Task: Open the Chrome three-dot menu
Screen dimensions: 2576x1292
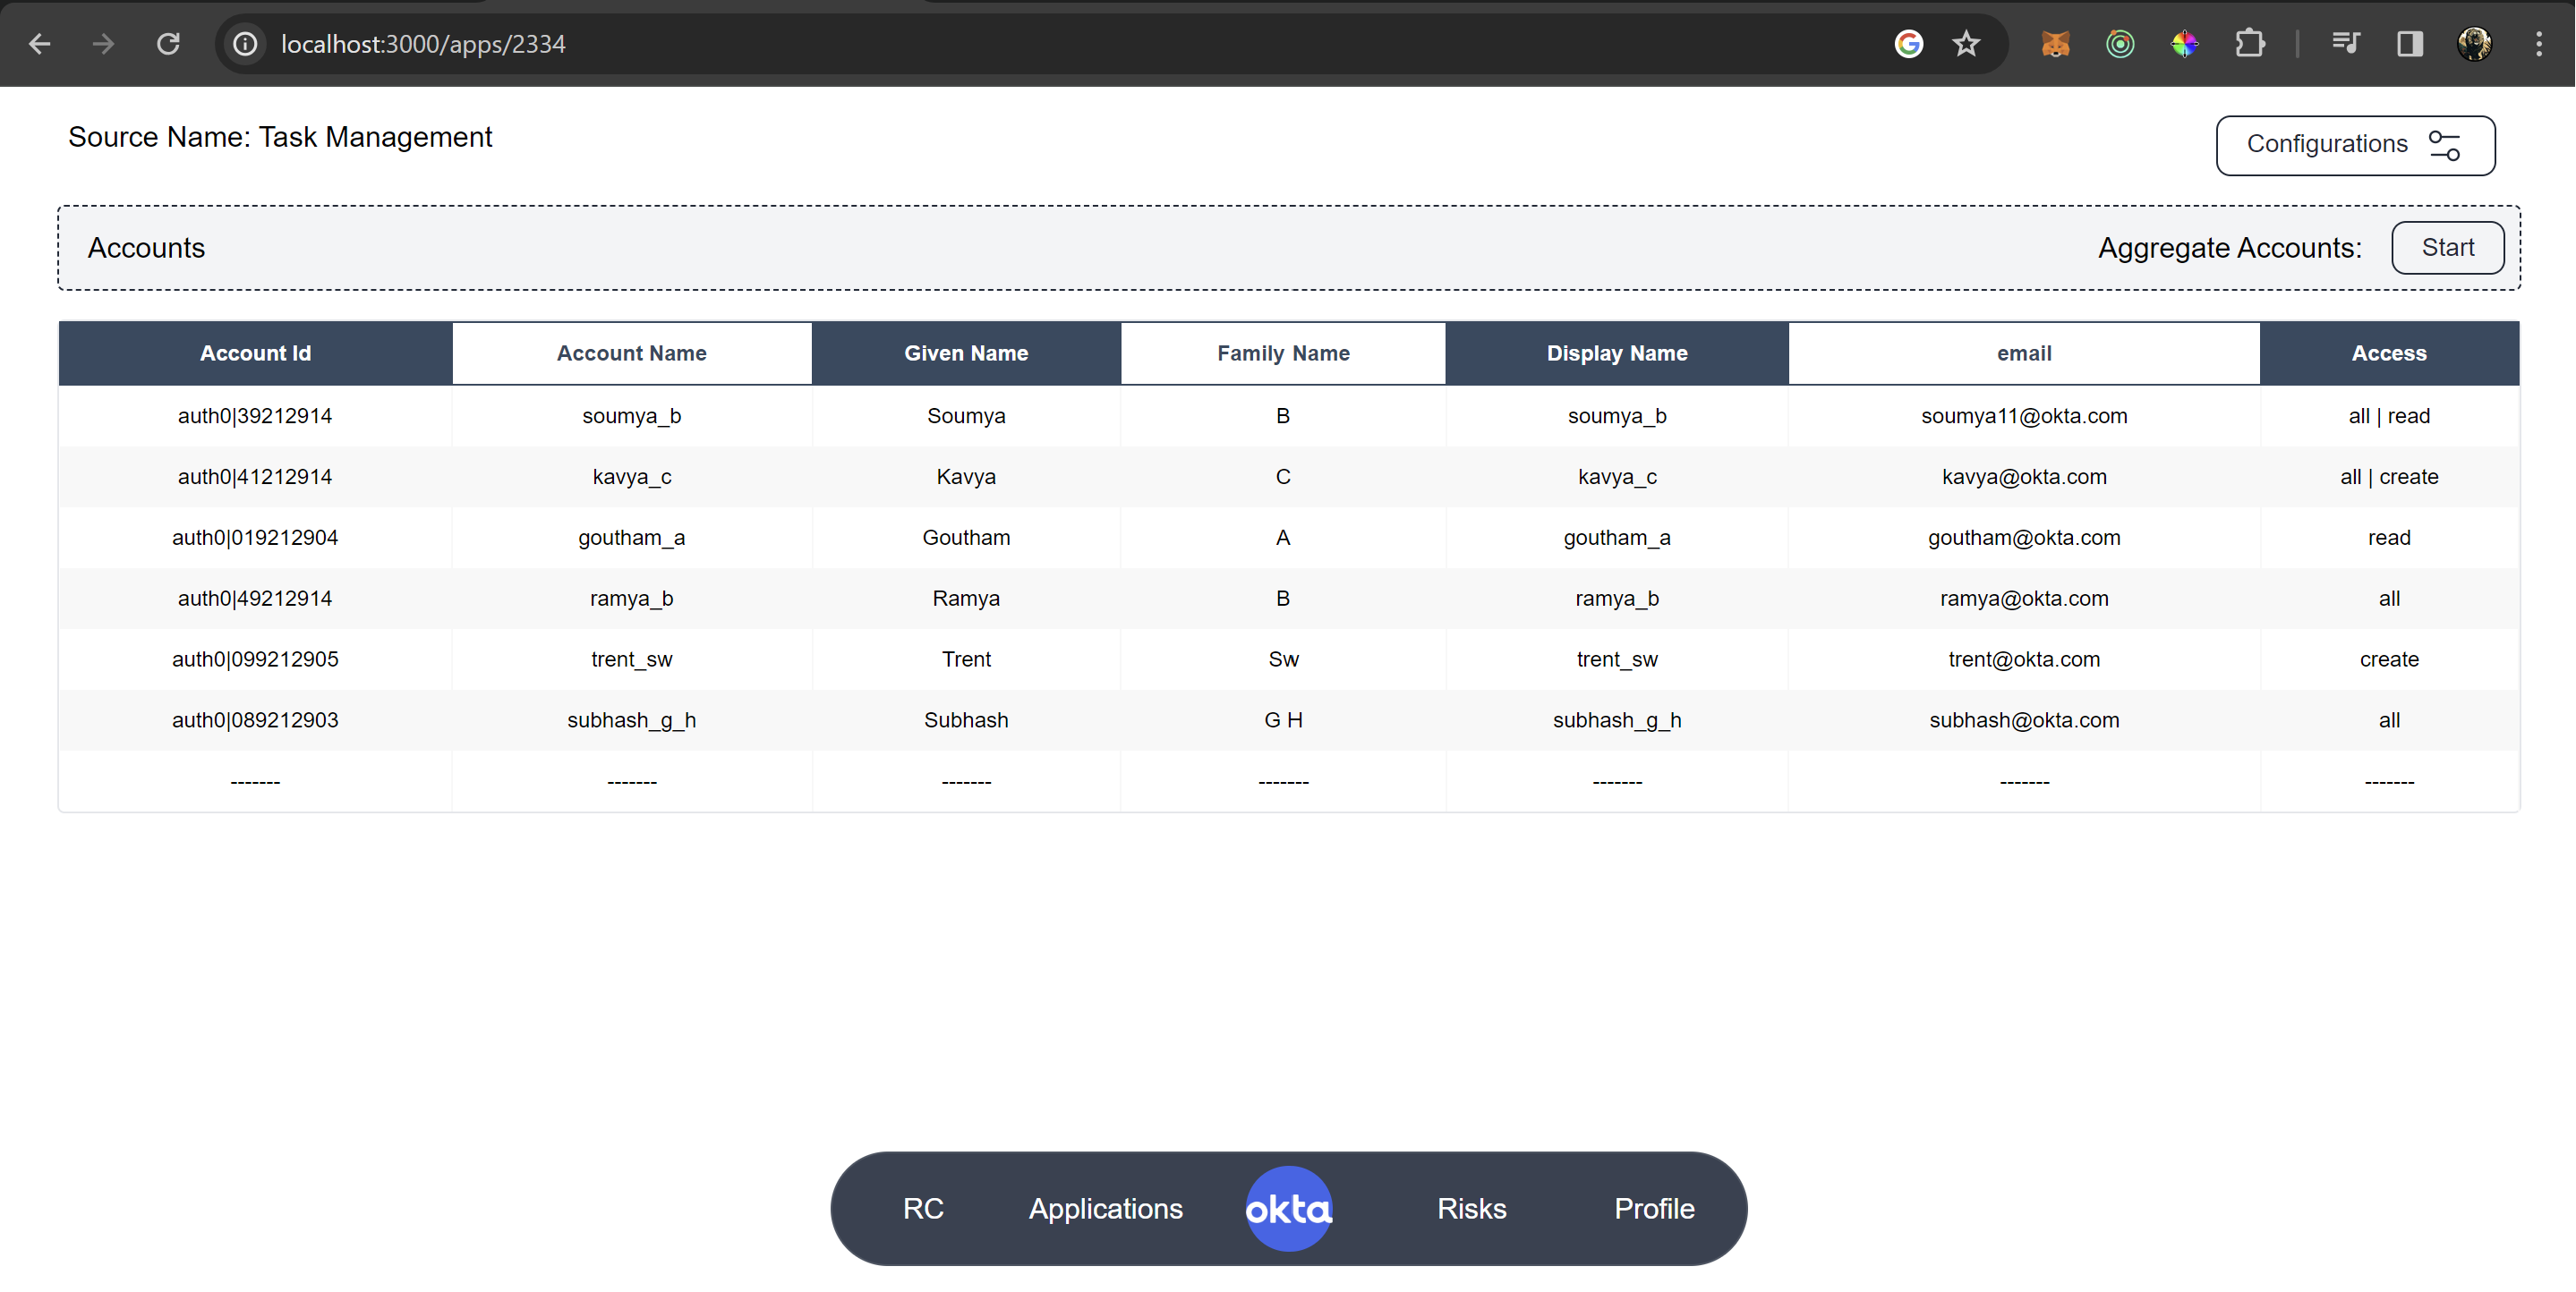Action: (x=2541, y=43)
